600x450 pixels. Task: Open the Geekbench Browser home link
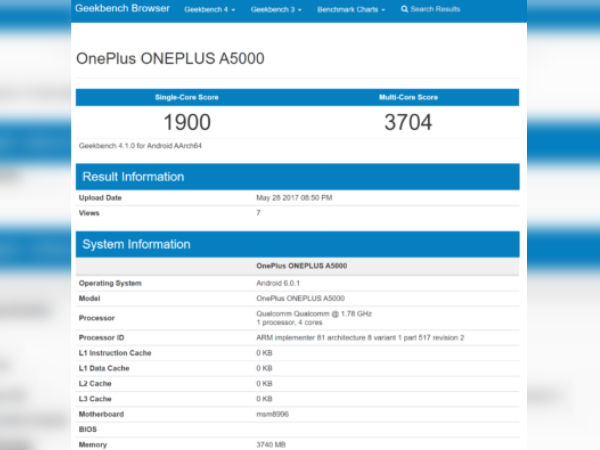[122, 8]
